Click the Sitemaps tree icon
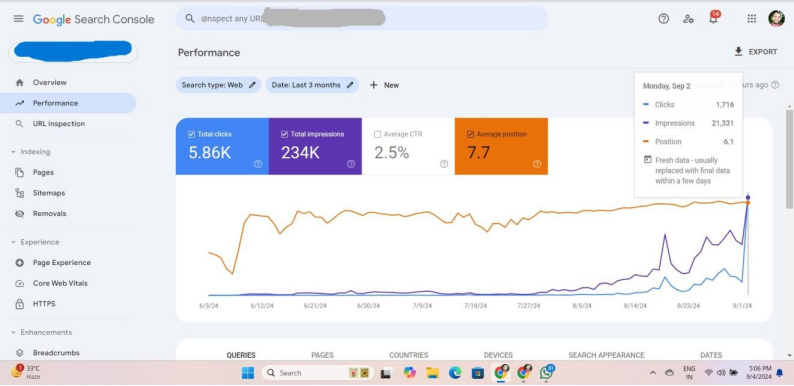 [19, 193]
